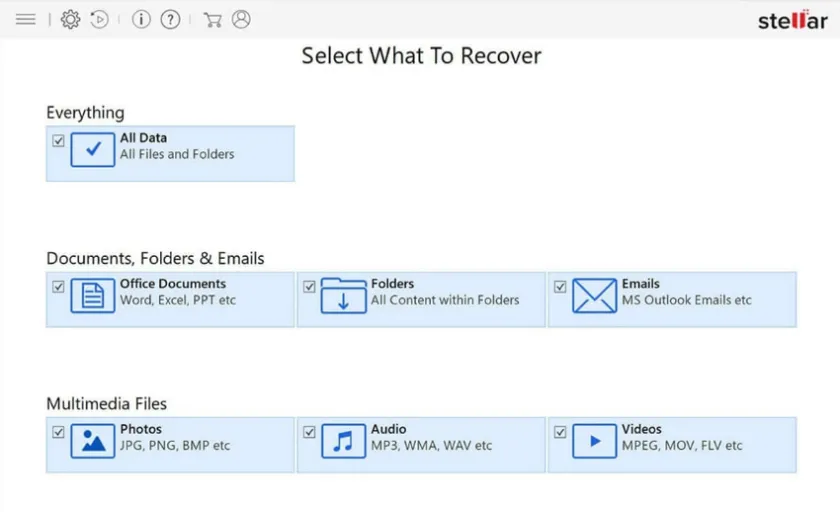The height and width of the screenshot is (512, 840).
Task: Uncheck the Photos checkbox
Action: point(58,432)
